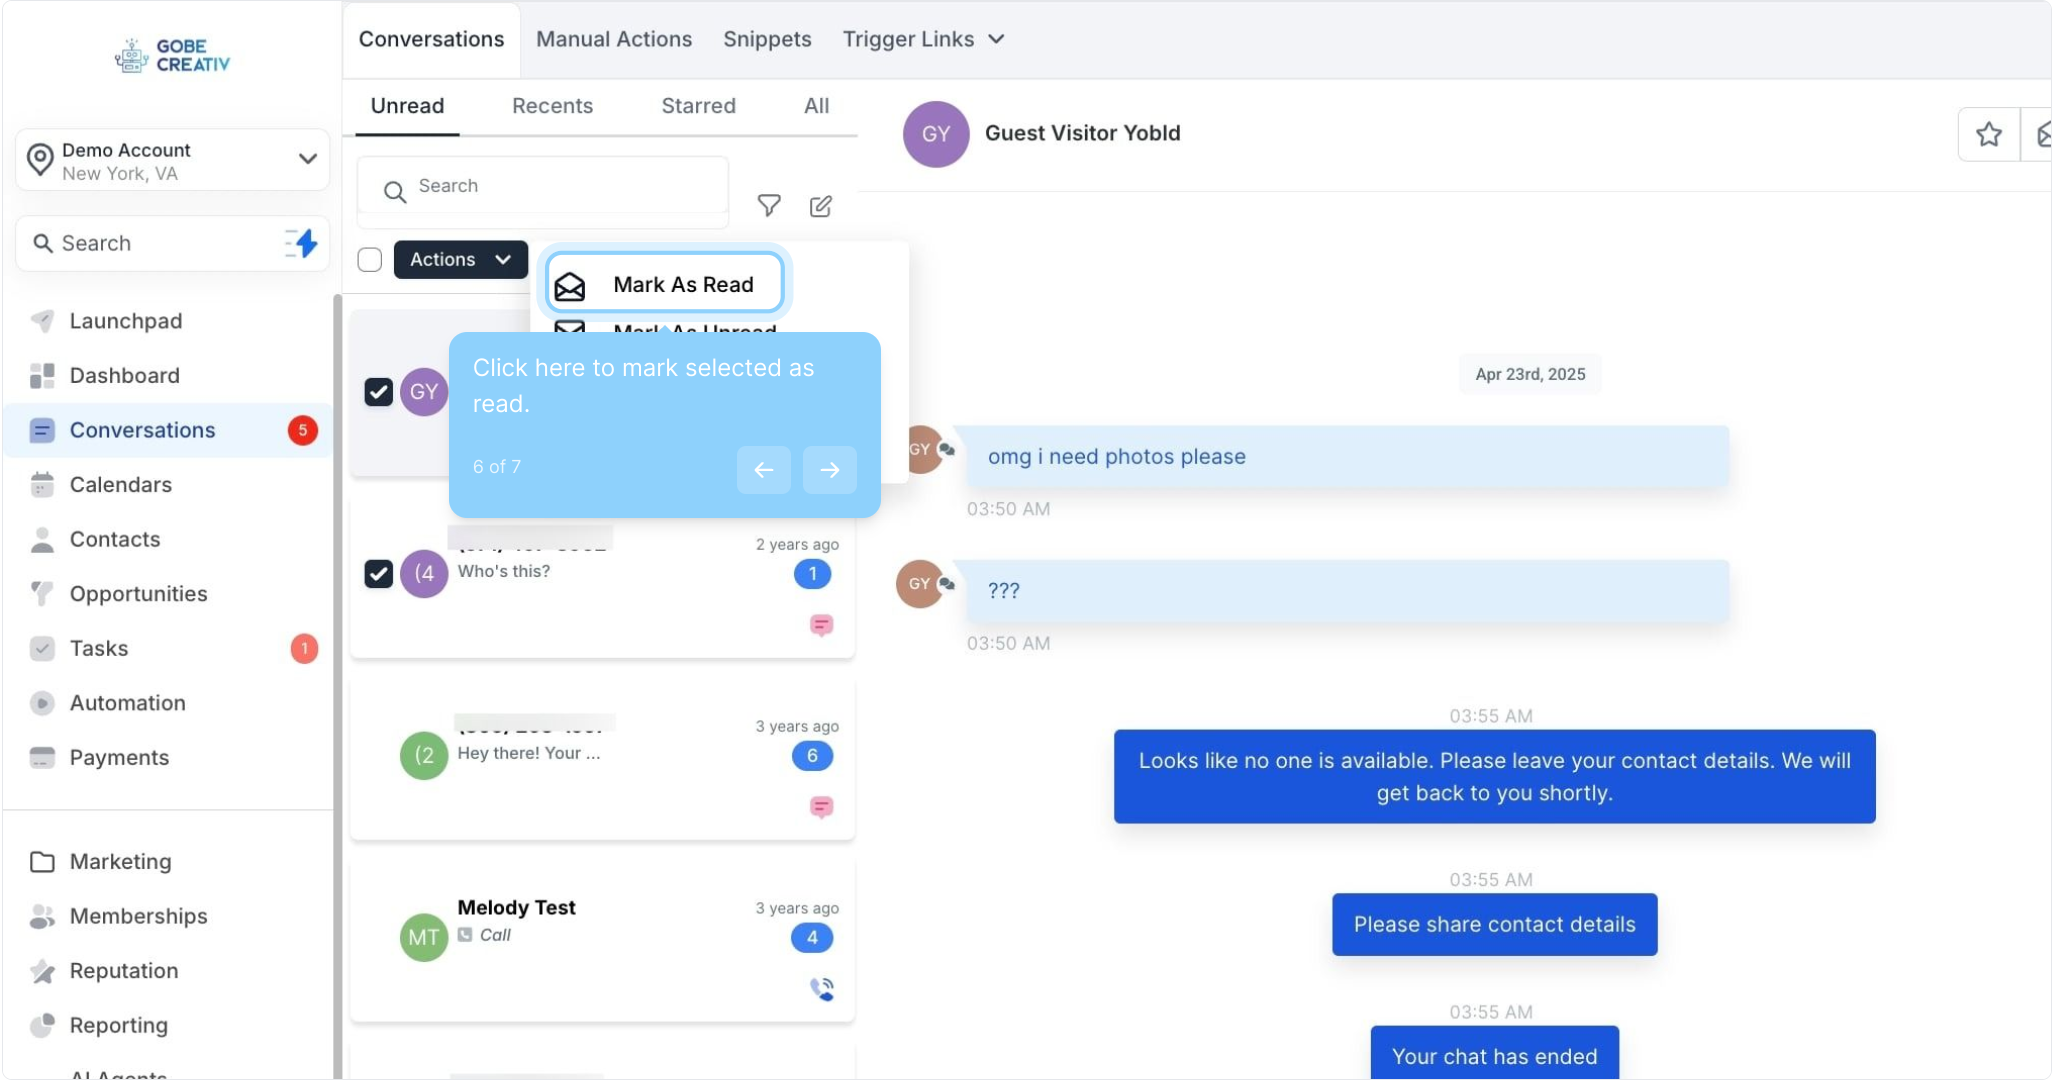Switch to the Starred tab
The width and height of the screenshot is (2054, 1080).
click(698, 106)
